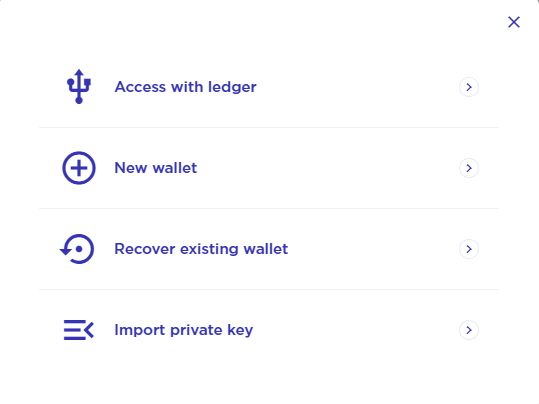539x404 pixels.
Task: Click the USB ledger icon
Action: [79, 87]
